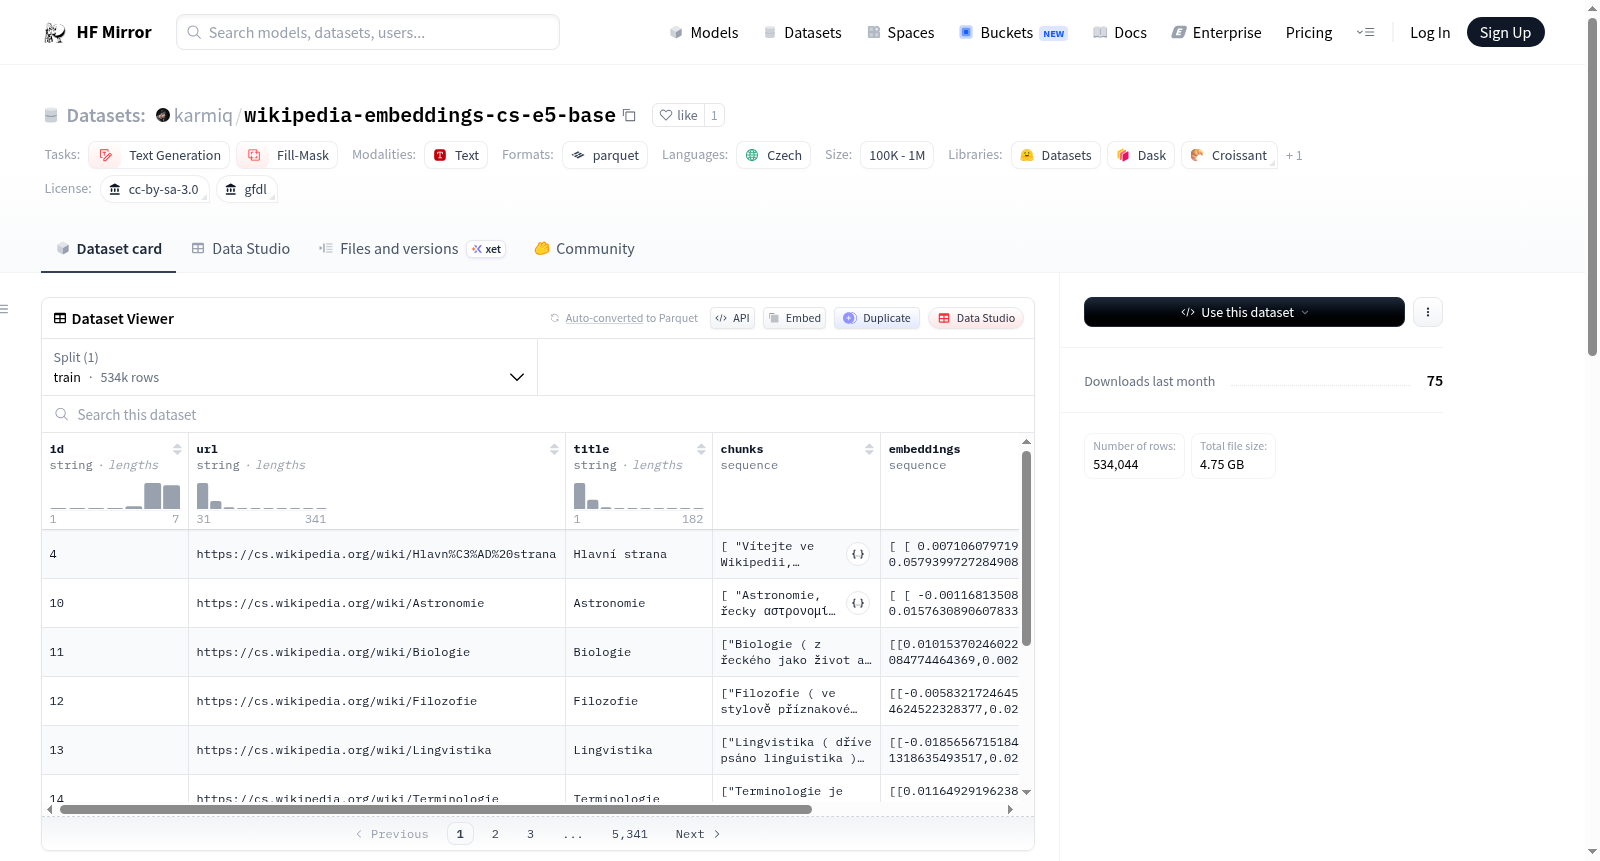Click the Dask library tag
The height and width of the screenshot is (861, 1600).
pyautogui.click(x=1141, y=155)
